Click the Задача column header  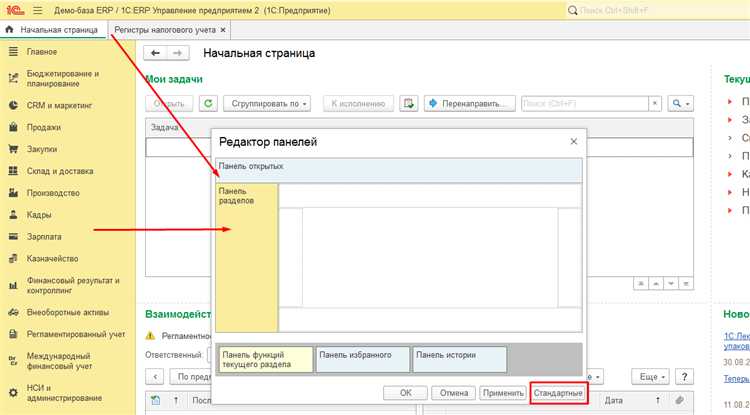coord(165,128)
